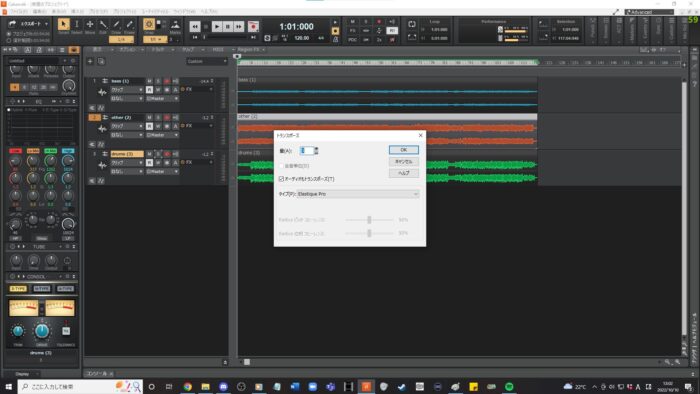Start playback with the Play button
The height and width of the screenshot is (394, 700).
(x=217, y=27)
